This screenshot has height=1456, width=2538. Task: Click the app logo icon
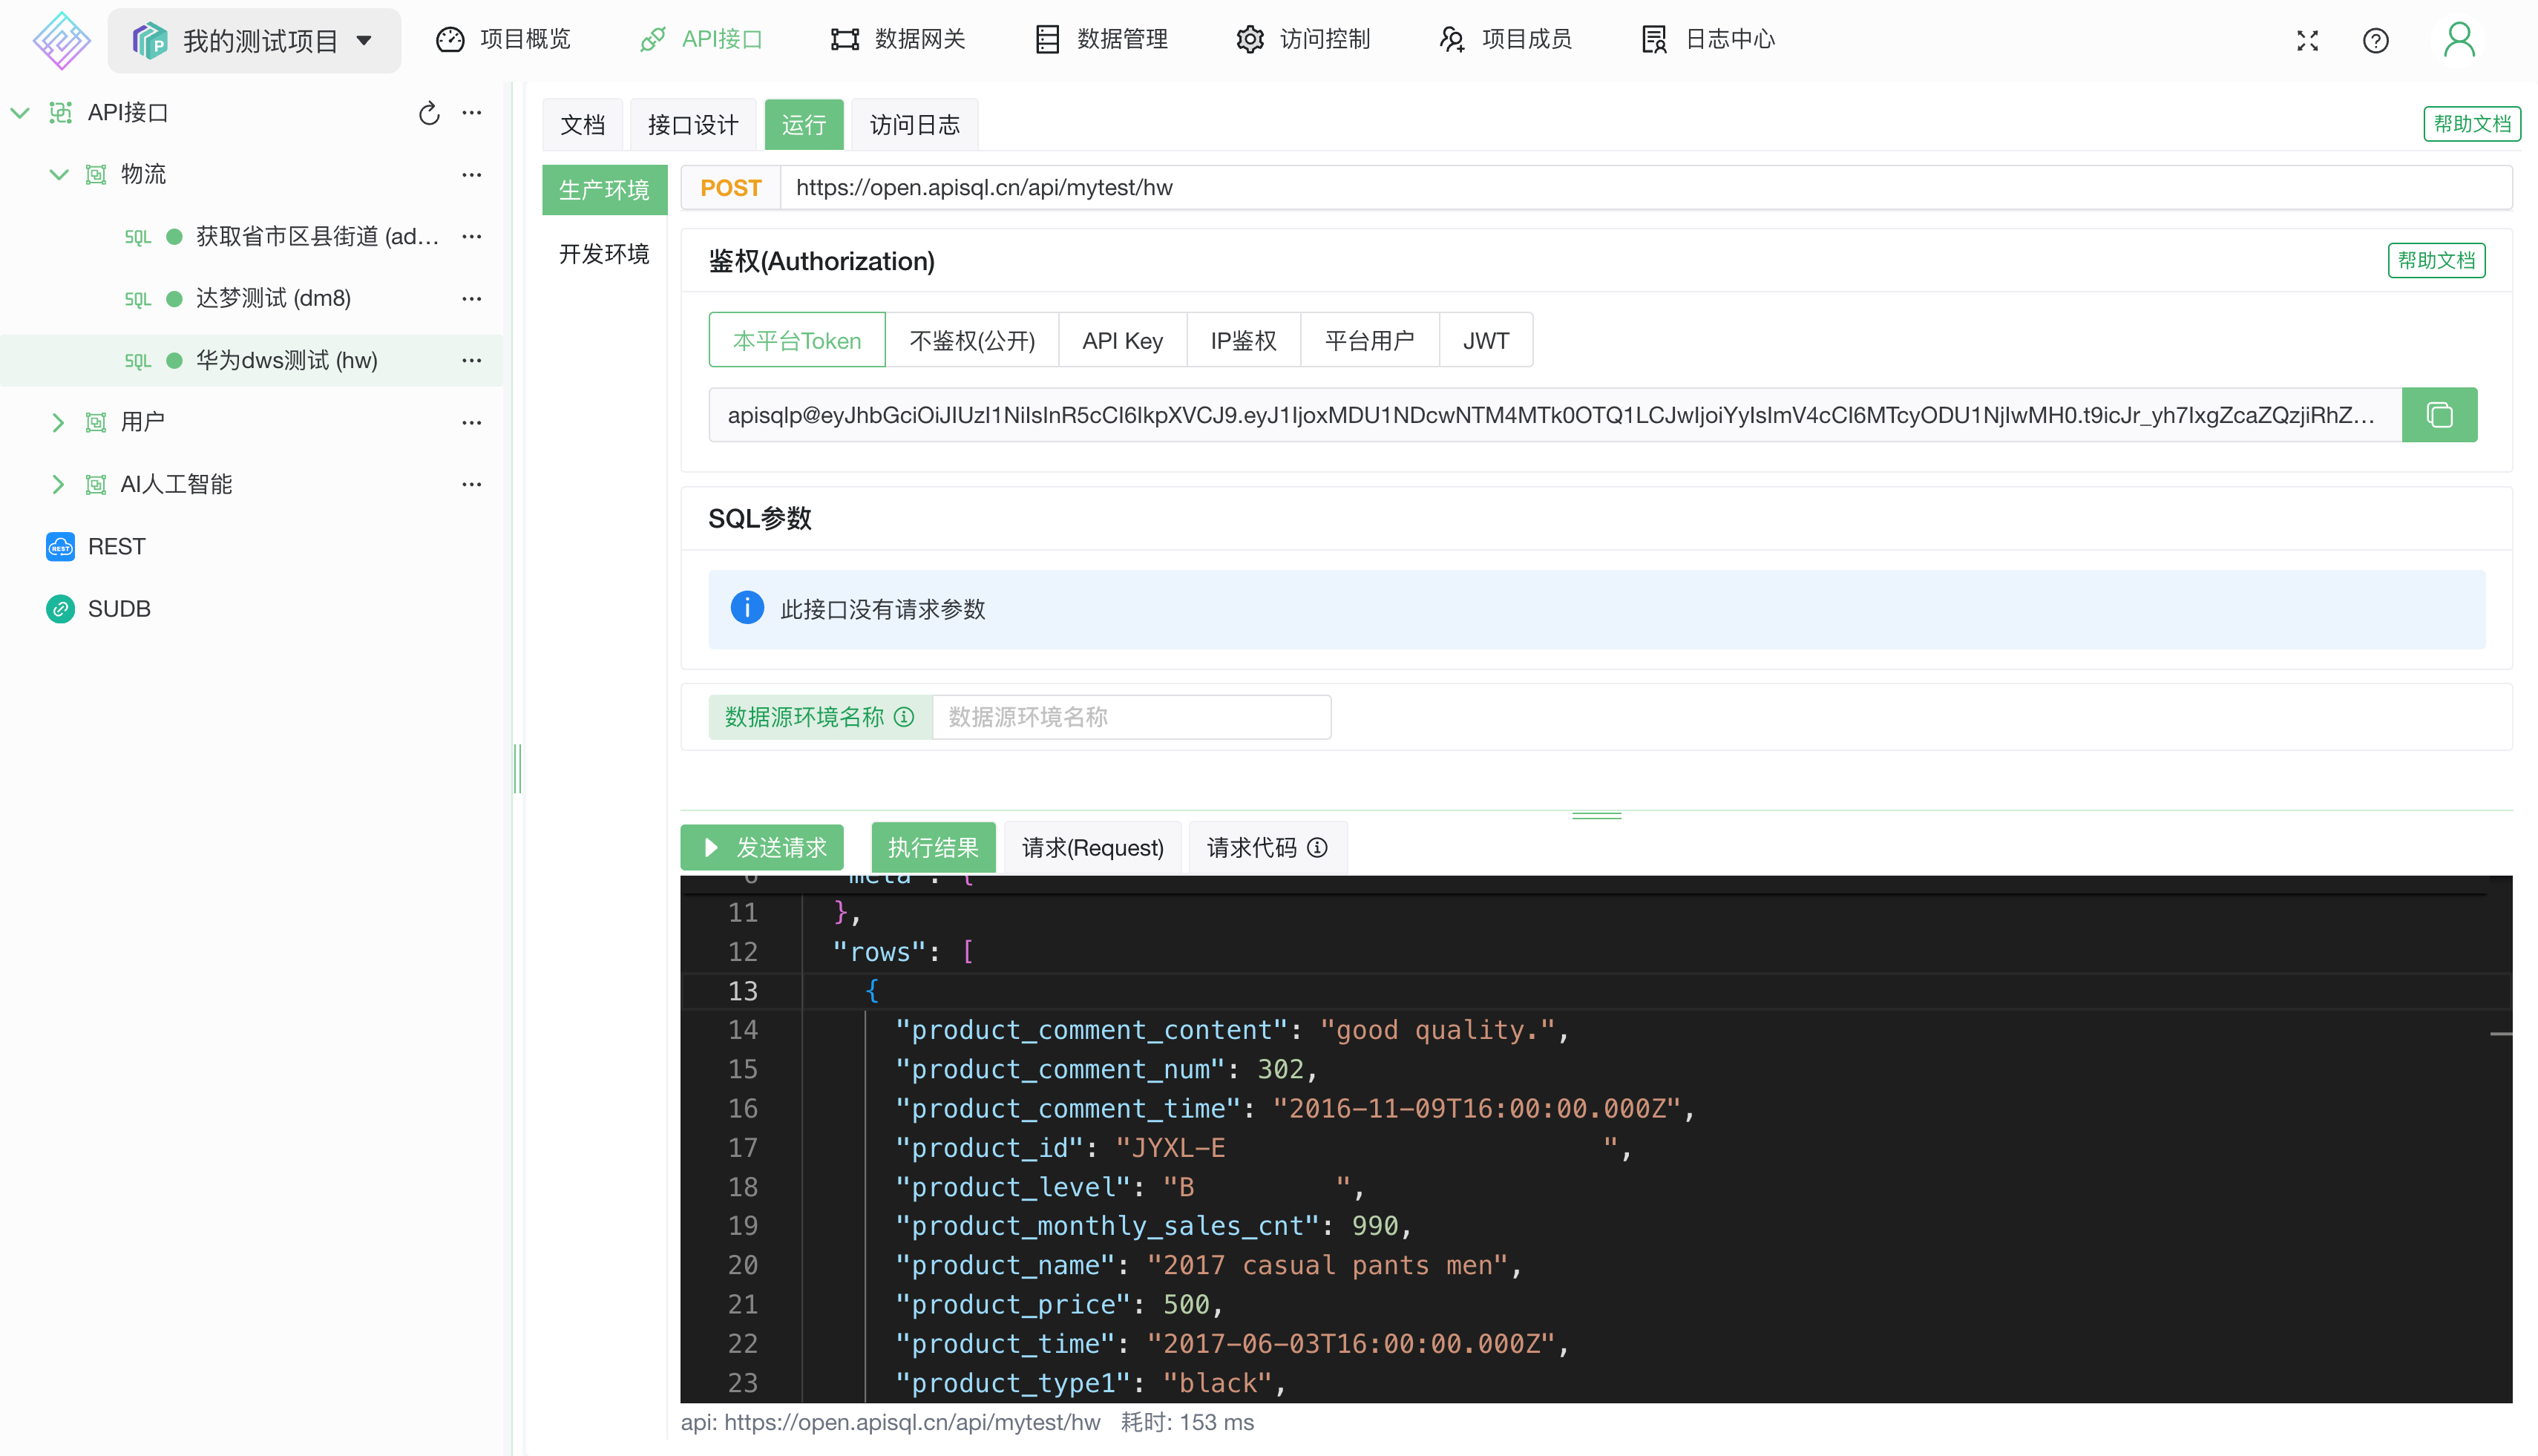tap(61, 40)
